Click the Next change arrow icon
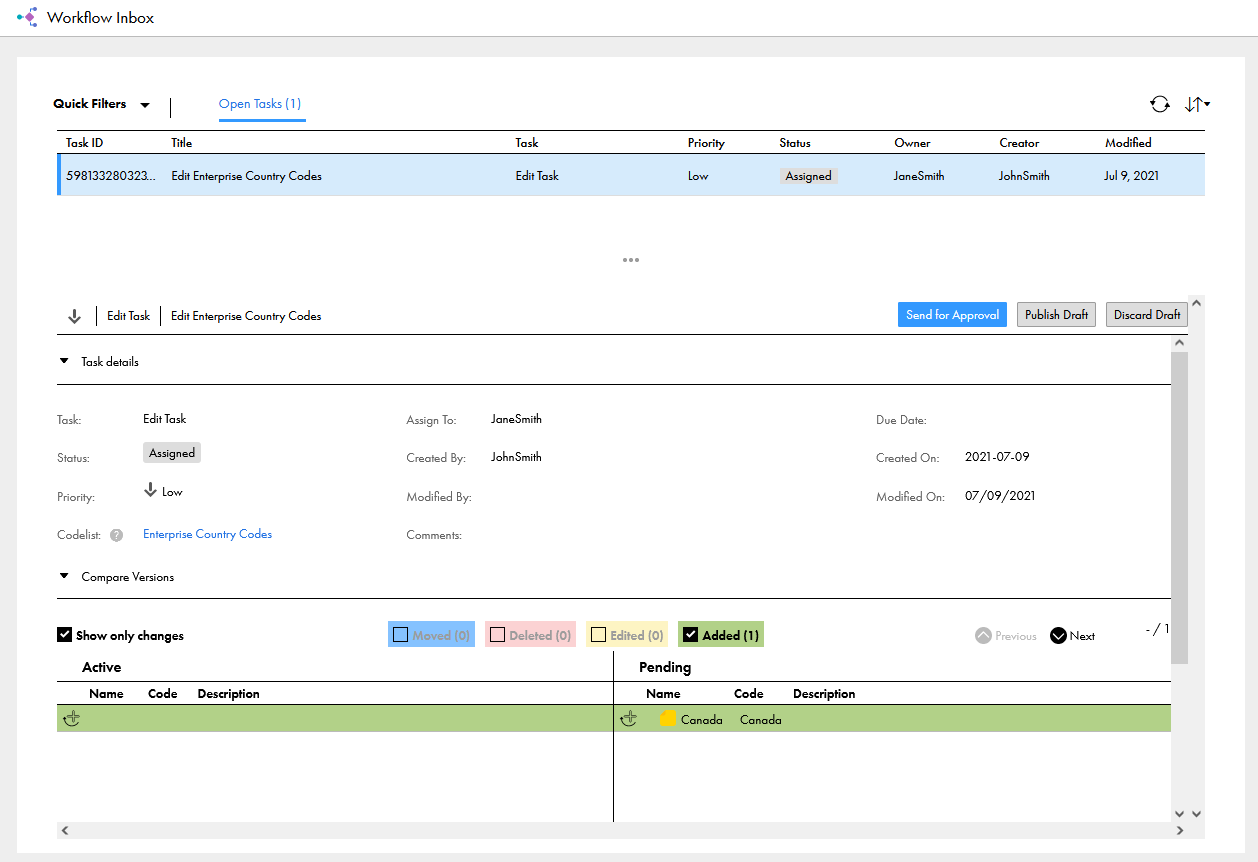 click(x=1058, y=635)
